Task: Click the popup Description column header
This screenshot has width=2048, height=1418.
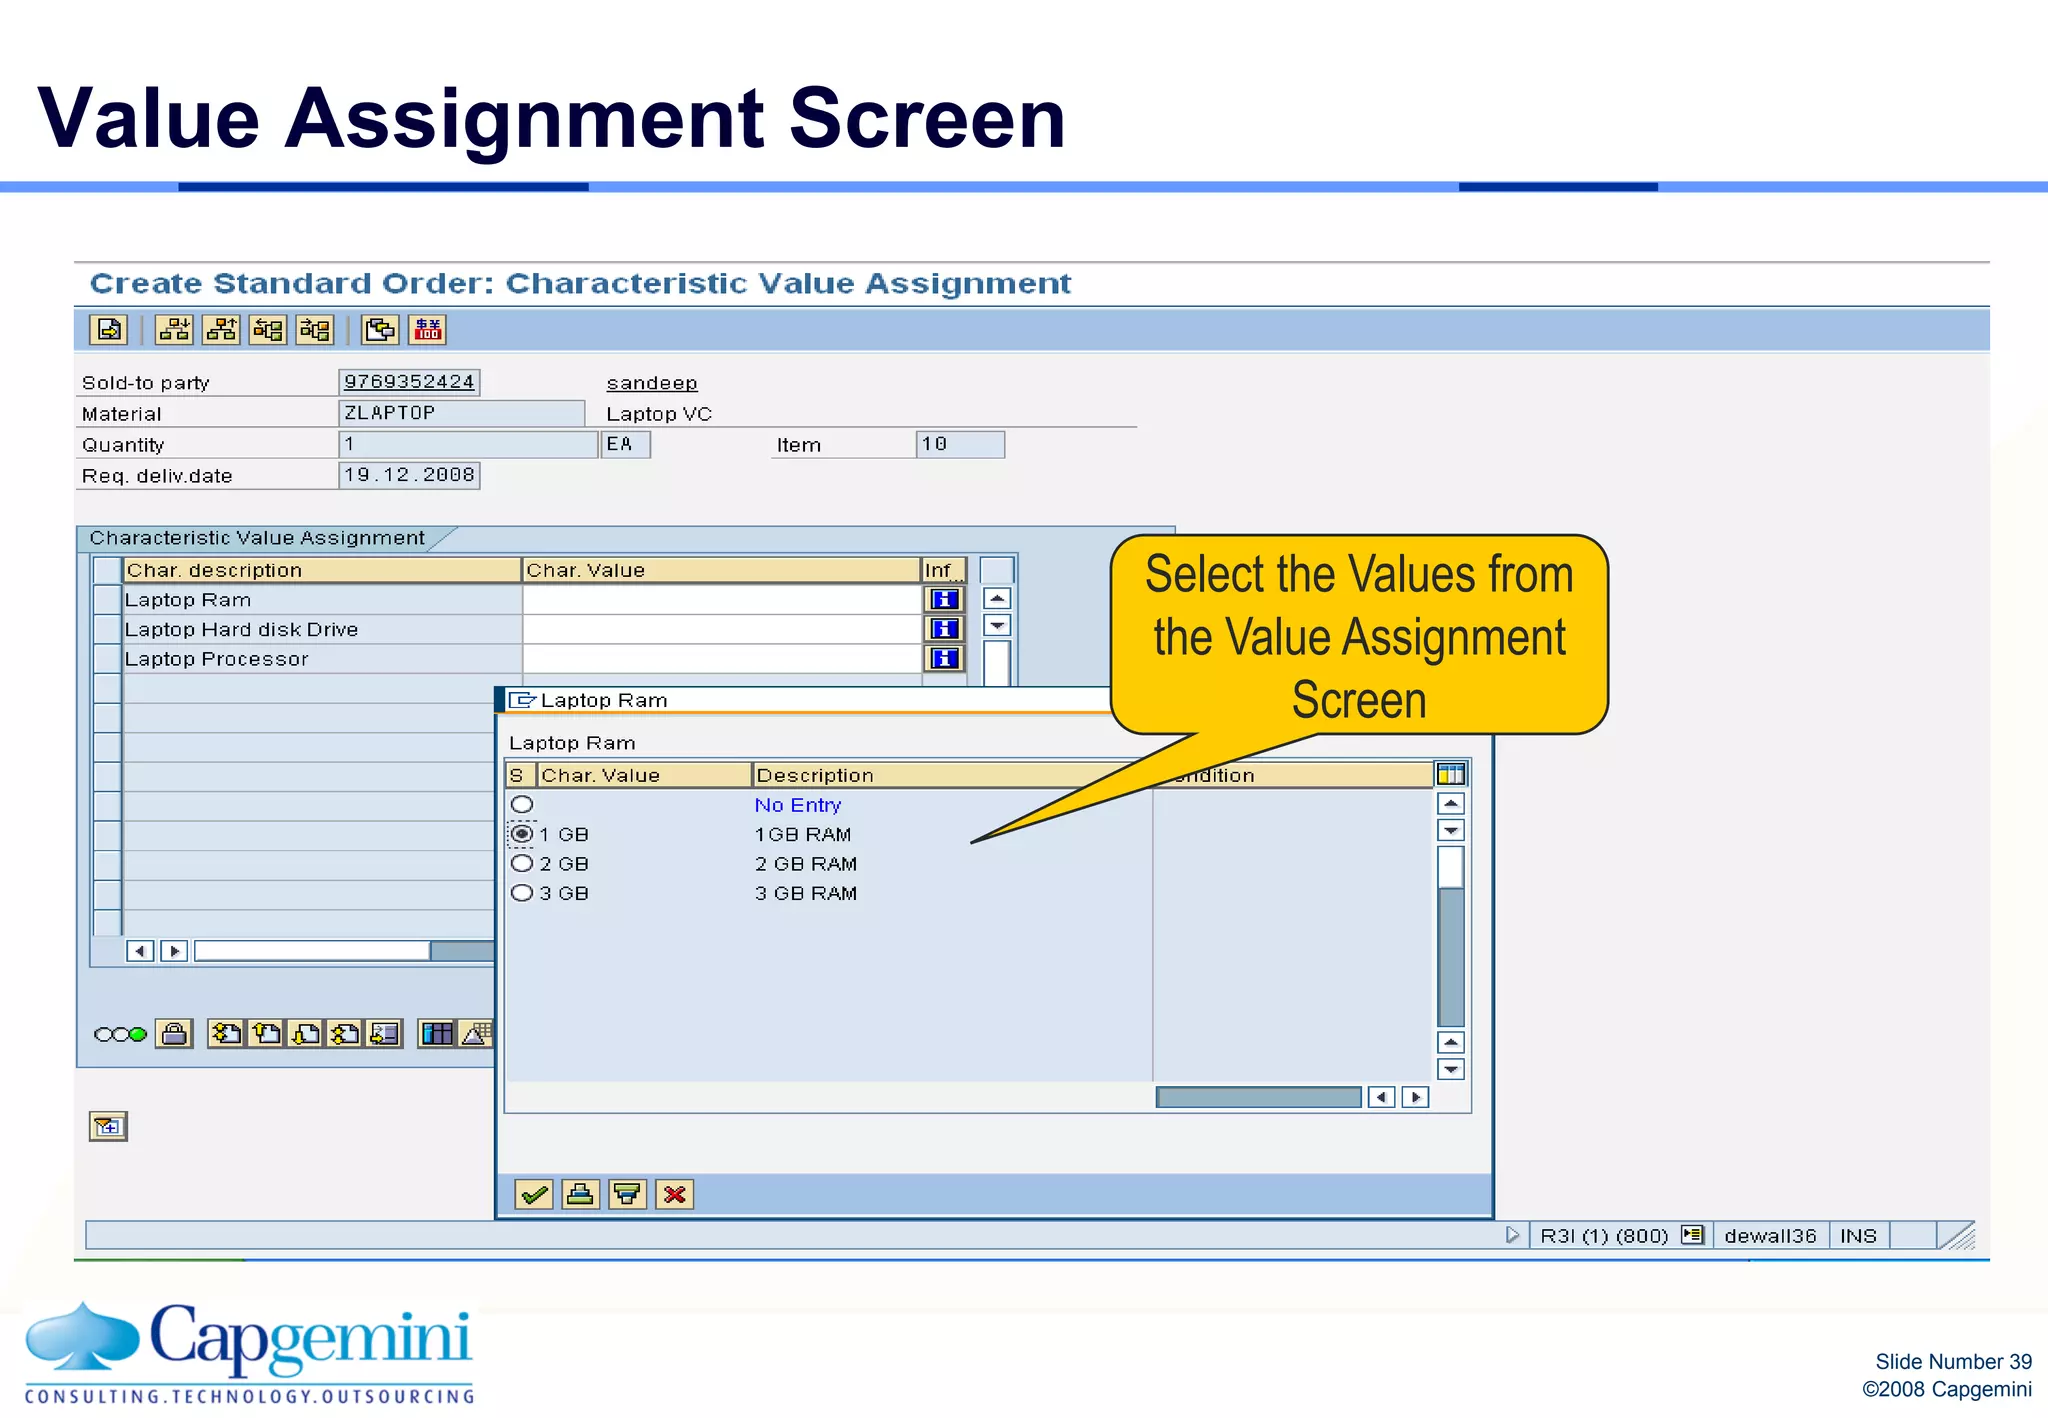Action: (x=951, y=775)
